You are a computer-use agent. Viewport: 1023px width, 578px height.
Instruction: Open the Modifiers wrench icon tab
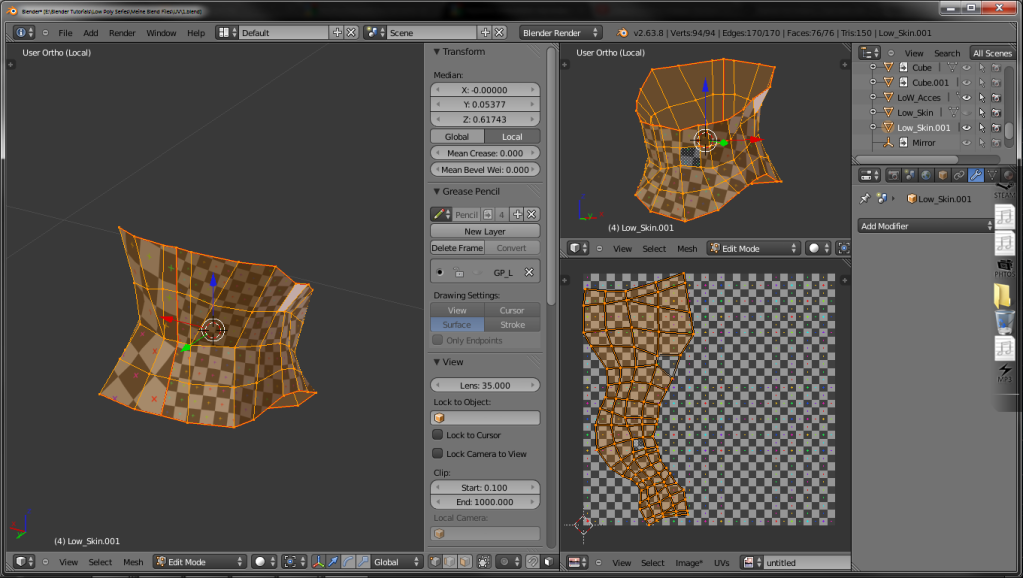click(x=975, y=175)
